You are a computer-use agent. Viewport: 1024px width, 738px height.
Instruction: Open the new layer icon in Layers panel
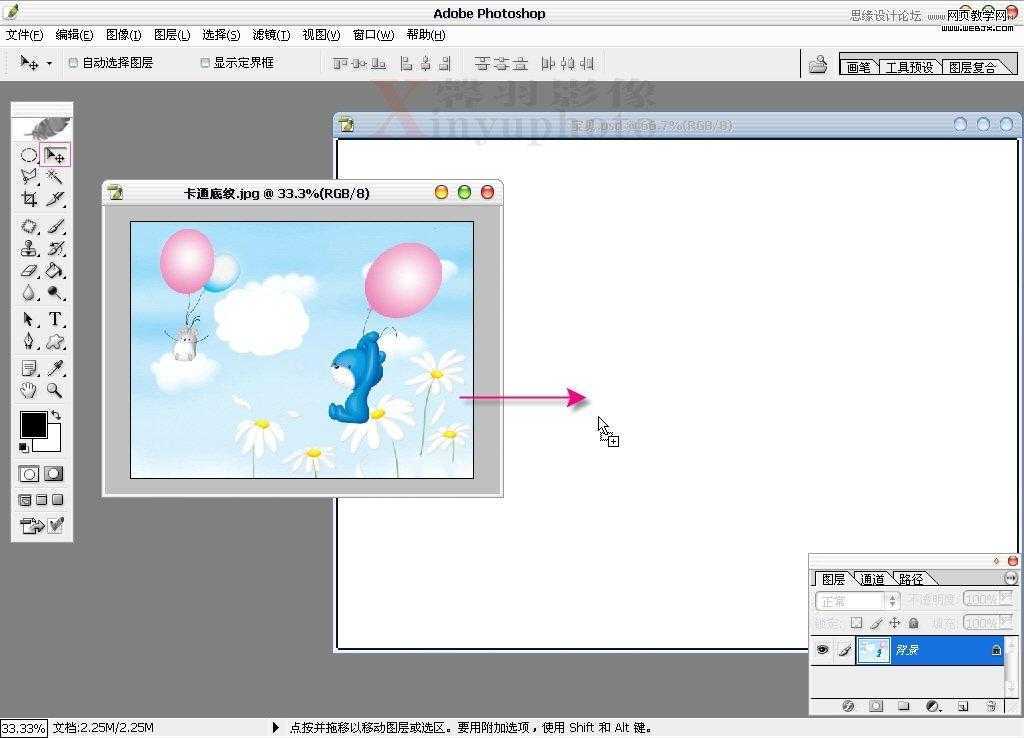[962, 707]
